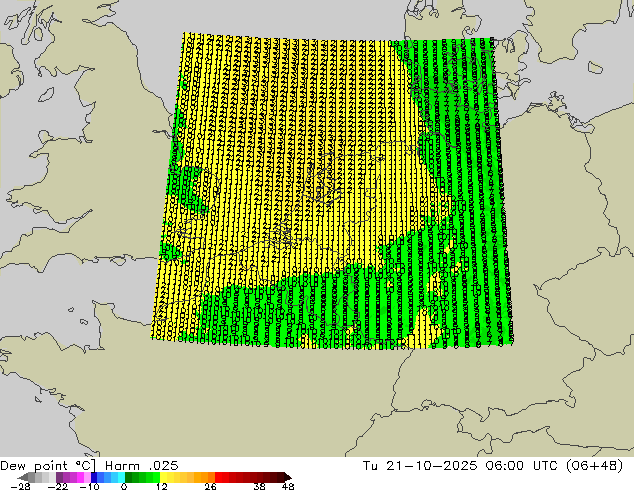Click the '-10' legend scale value
Screen dimensions: 634x490
point(89,486)
